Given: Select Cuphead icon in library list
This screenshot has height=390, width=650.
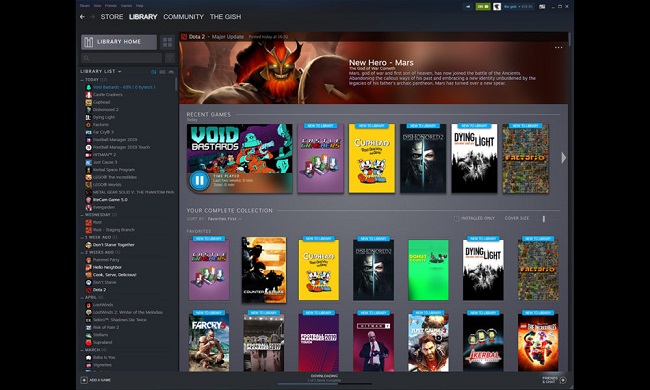Looking at the screenshot, I should coord(89,102).
